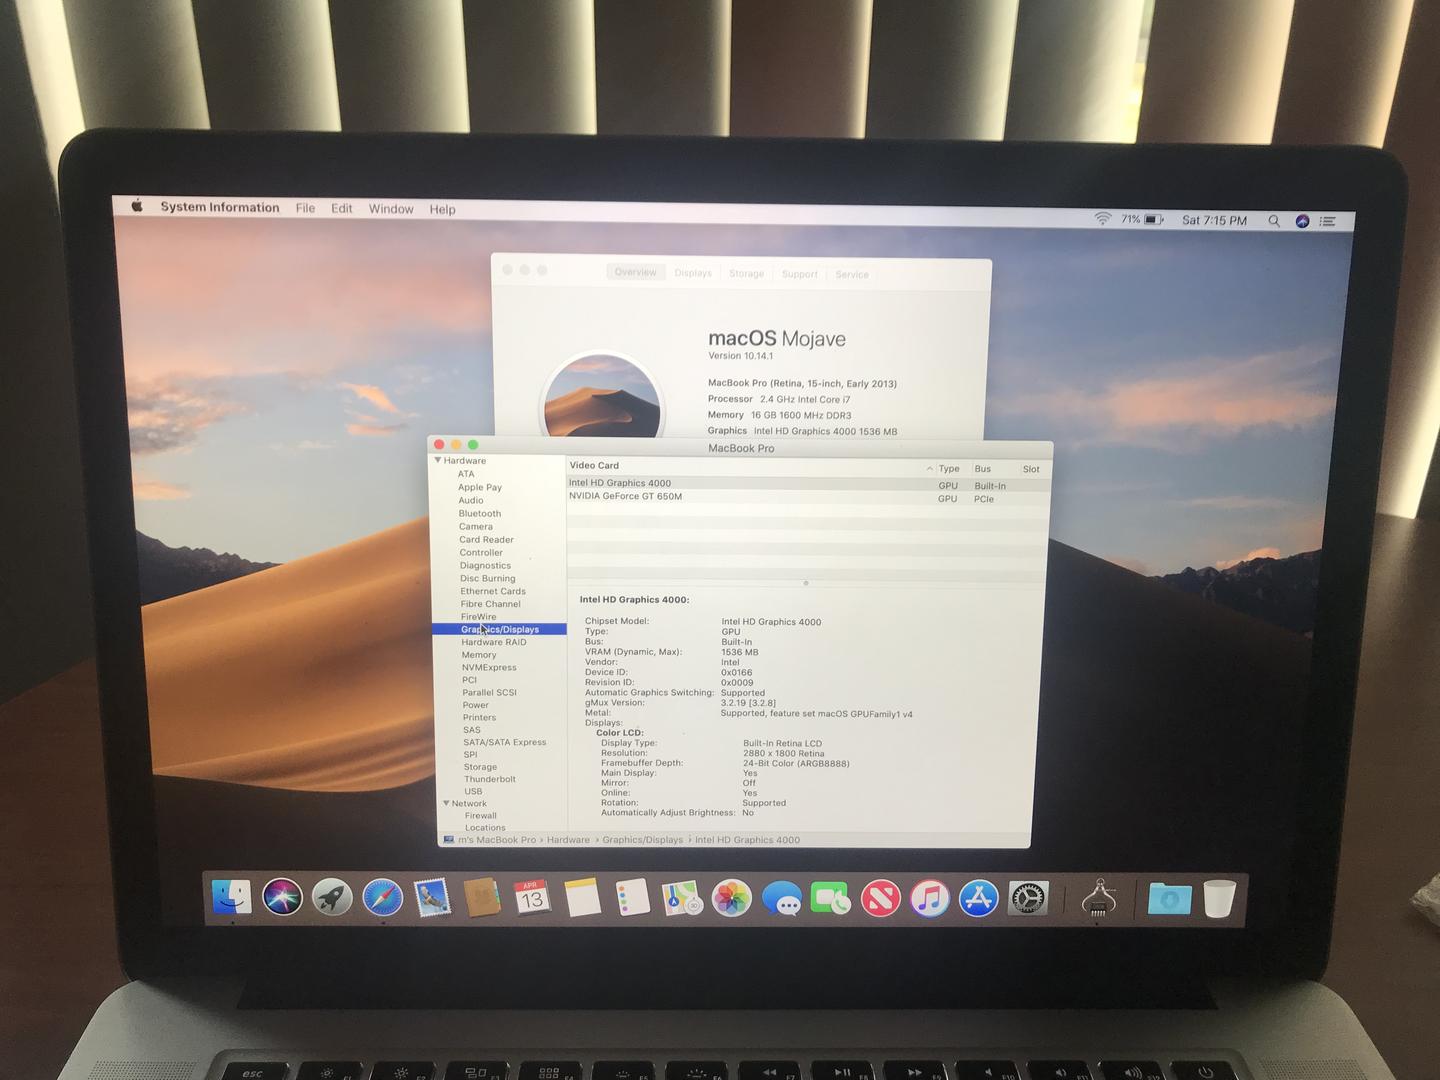Image resolution: width=1440 pixels, height=1080 pixels.
Task: Switch to Support tab in About window
Action: (799, 274)
